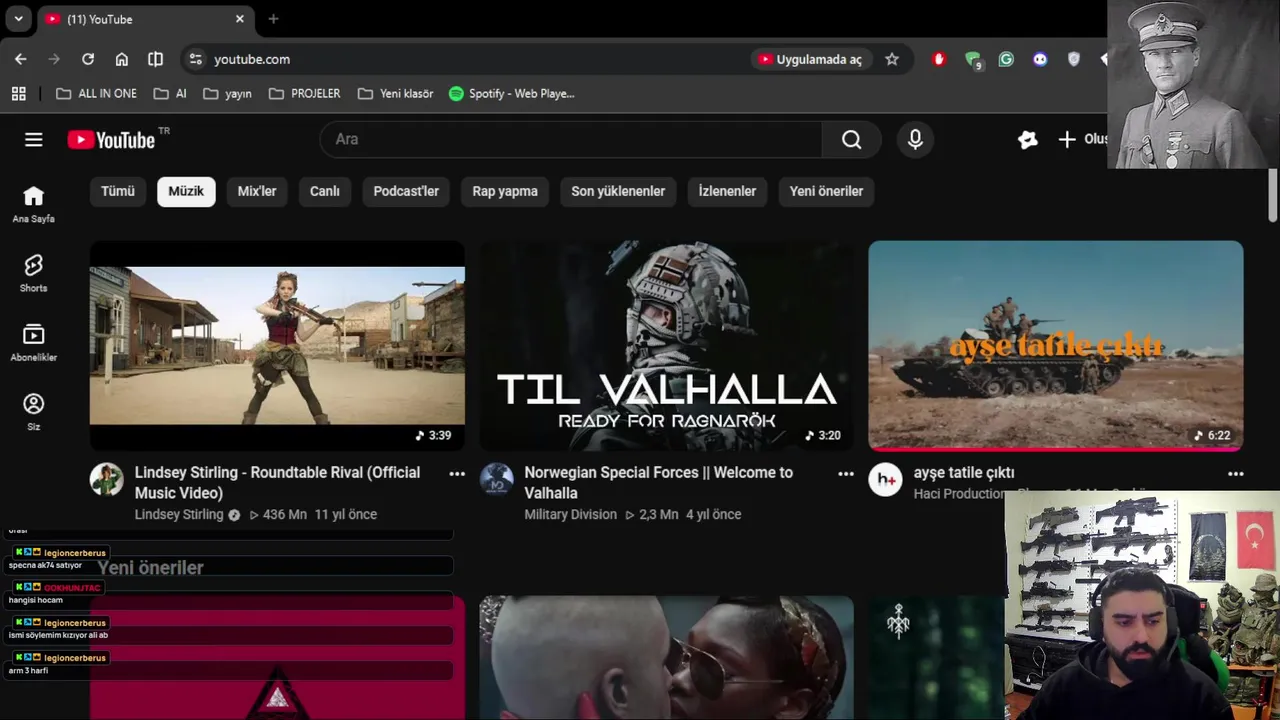Click the page vertical scrollbar
Screen dimensions: 1280x720
pyautogui.click(x=1273, y=197)
